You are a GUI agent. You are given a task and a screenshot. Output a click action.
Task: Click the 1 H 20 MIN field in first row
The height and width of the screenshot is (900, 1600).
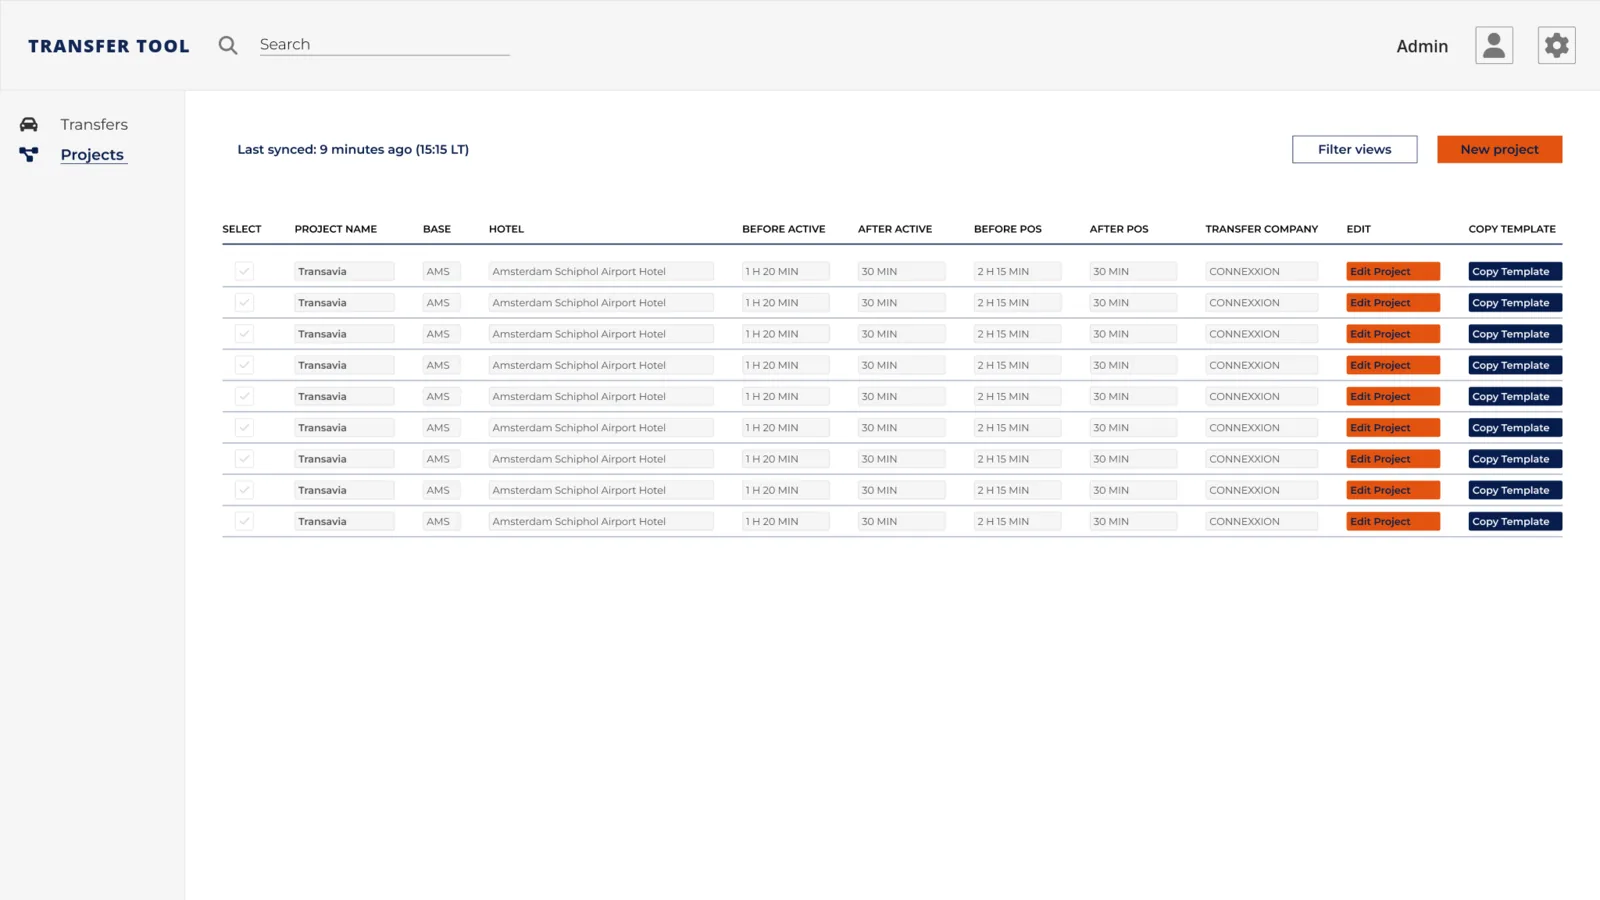coord(785,271)
